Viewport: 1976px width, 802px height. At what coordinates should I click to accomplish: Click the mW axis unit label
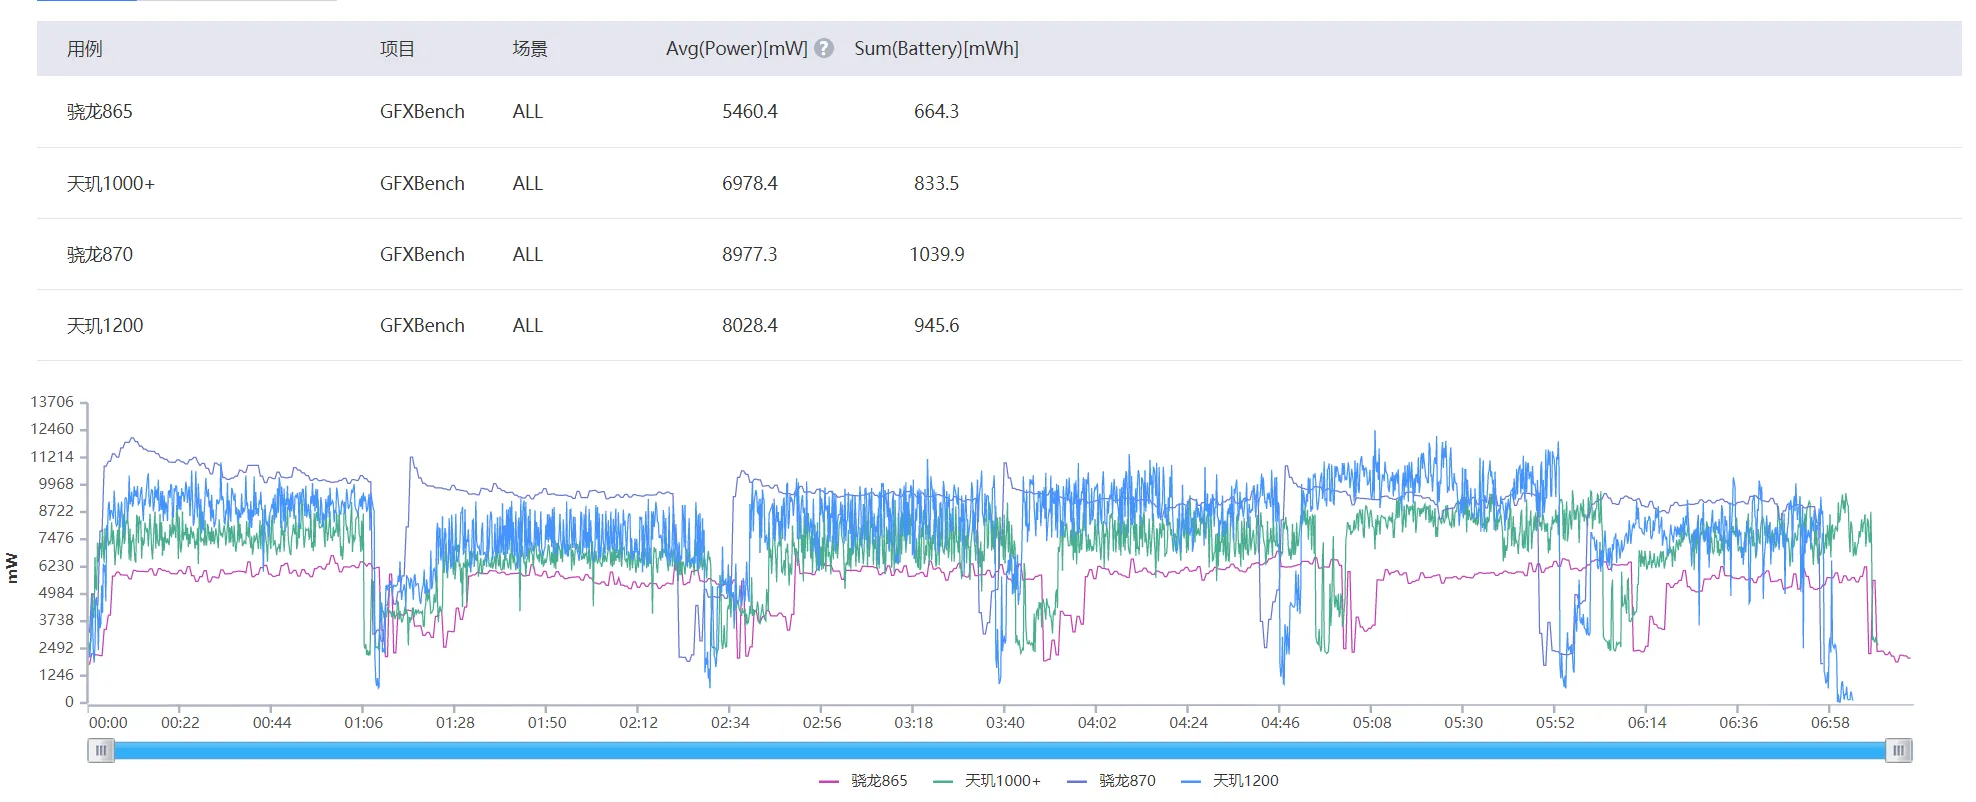point(12,568)
